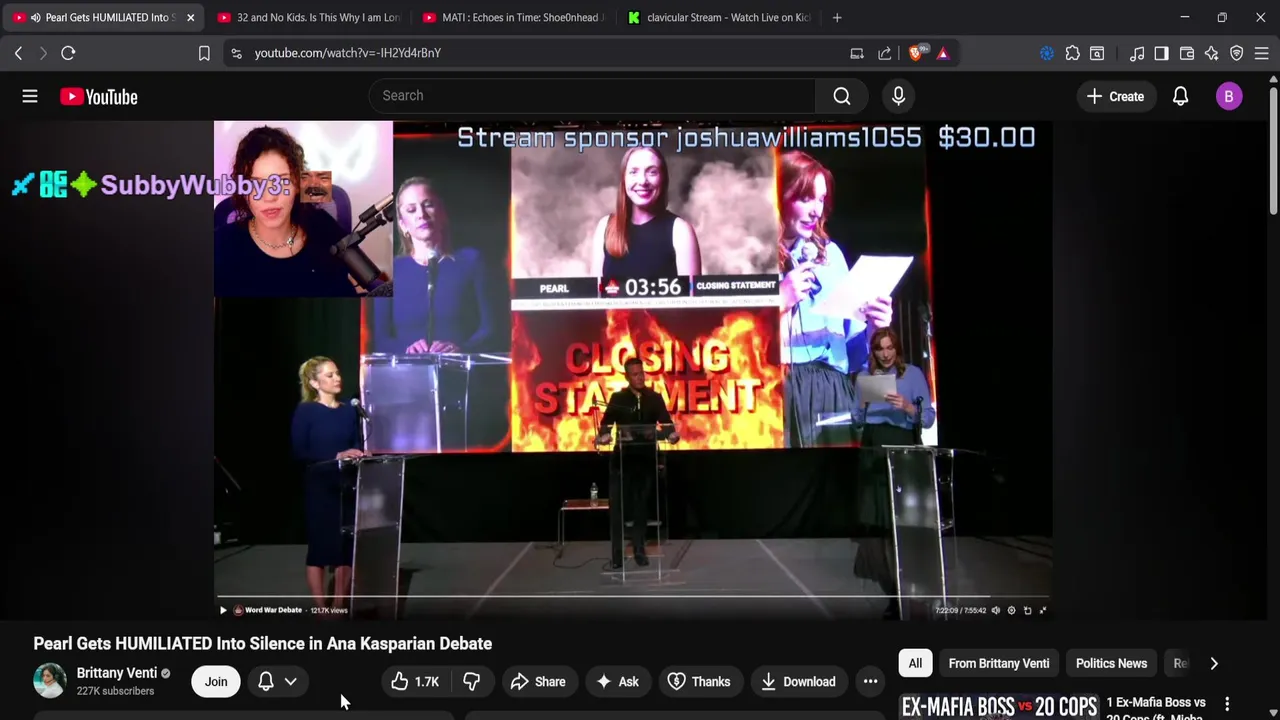Click the search magnifier button
The height and width of the screenshot is (720, 1280).
pos(842,96)
